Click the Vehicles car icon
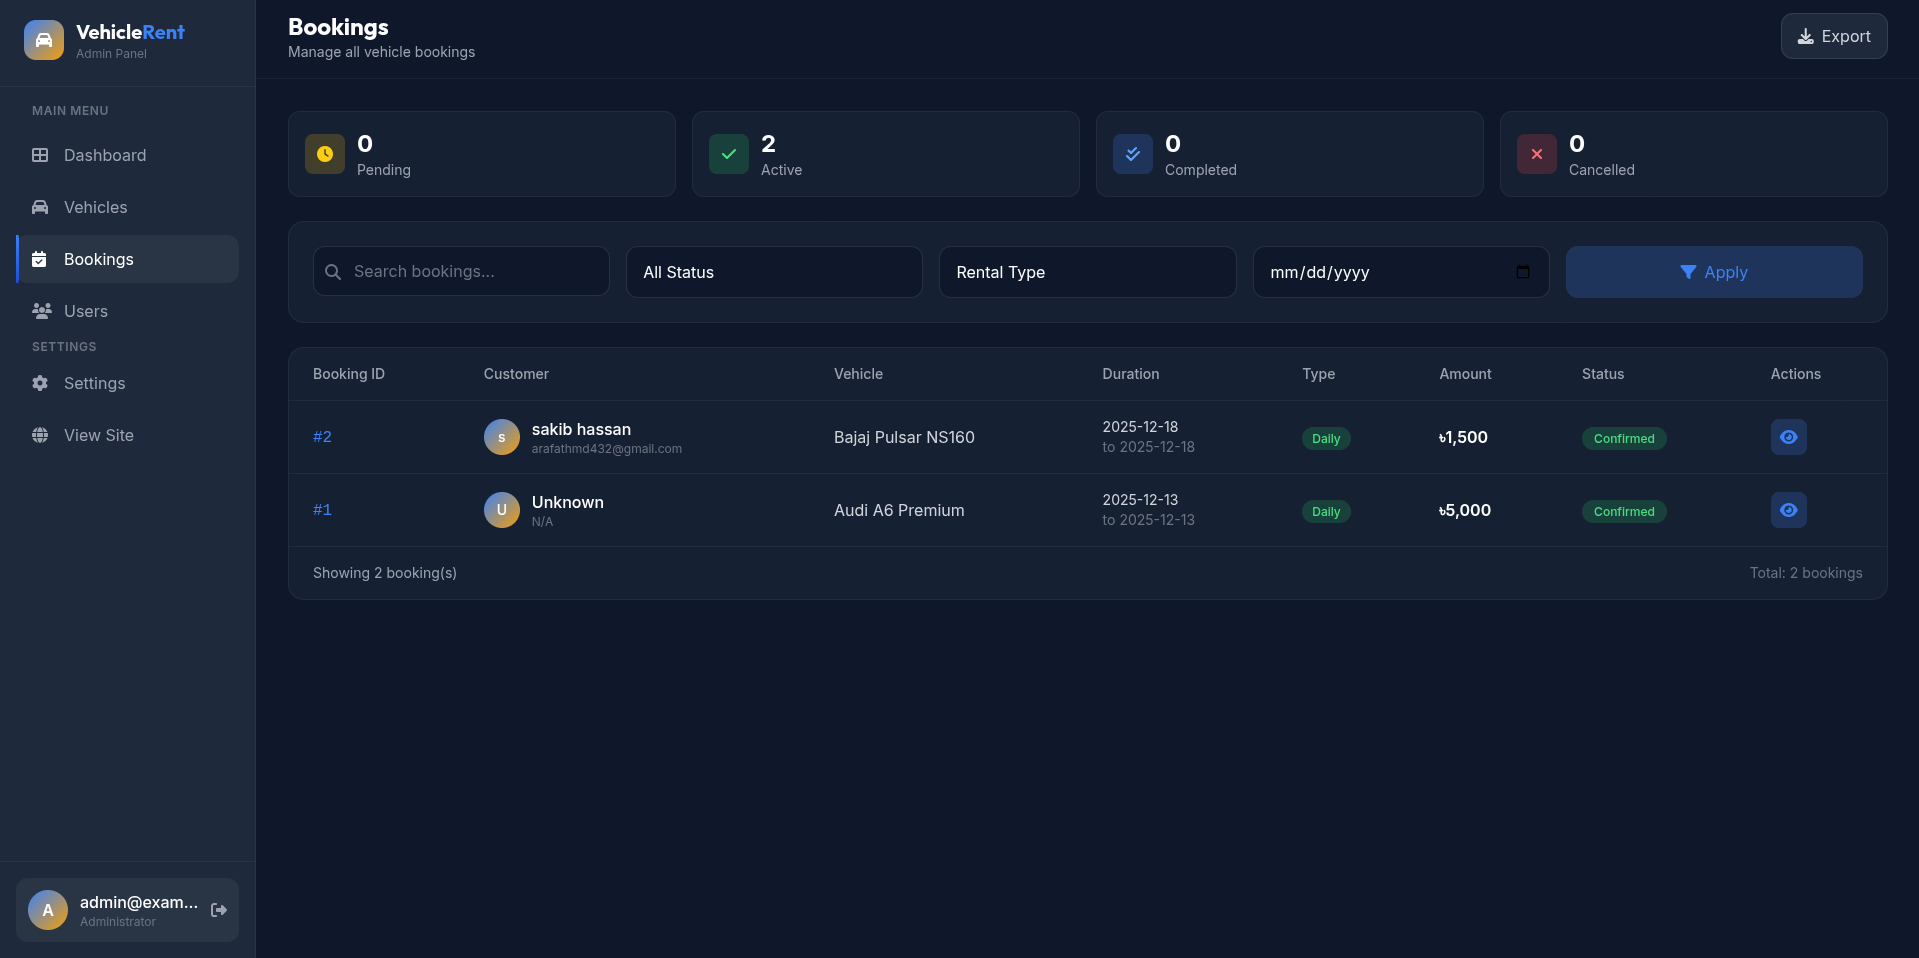 pyautogui.click(x=40, y=207)
